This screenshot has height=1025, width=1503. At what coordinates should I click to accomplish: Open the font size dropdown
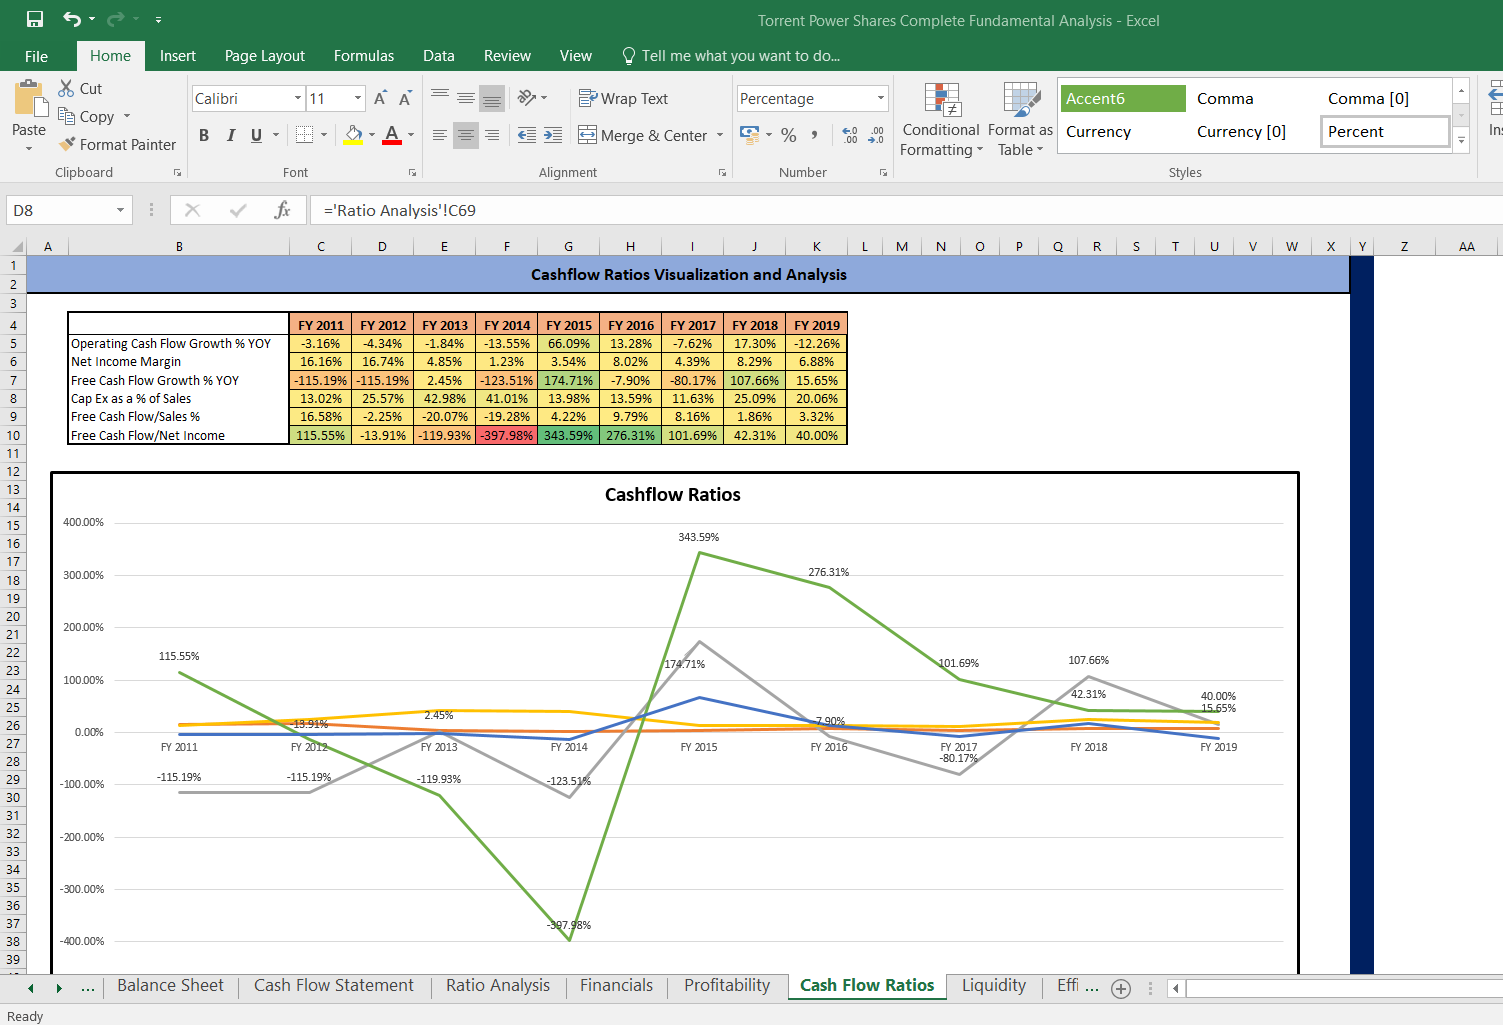358,98
